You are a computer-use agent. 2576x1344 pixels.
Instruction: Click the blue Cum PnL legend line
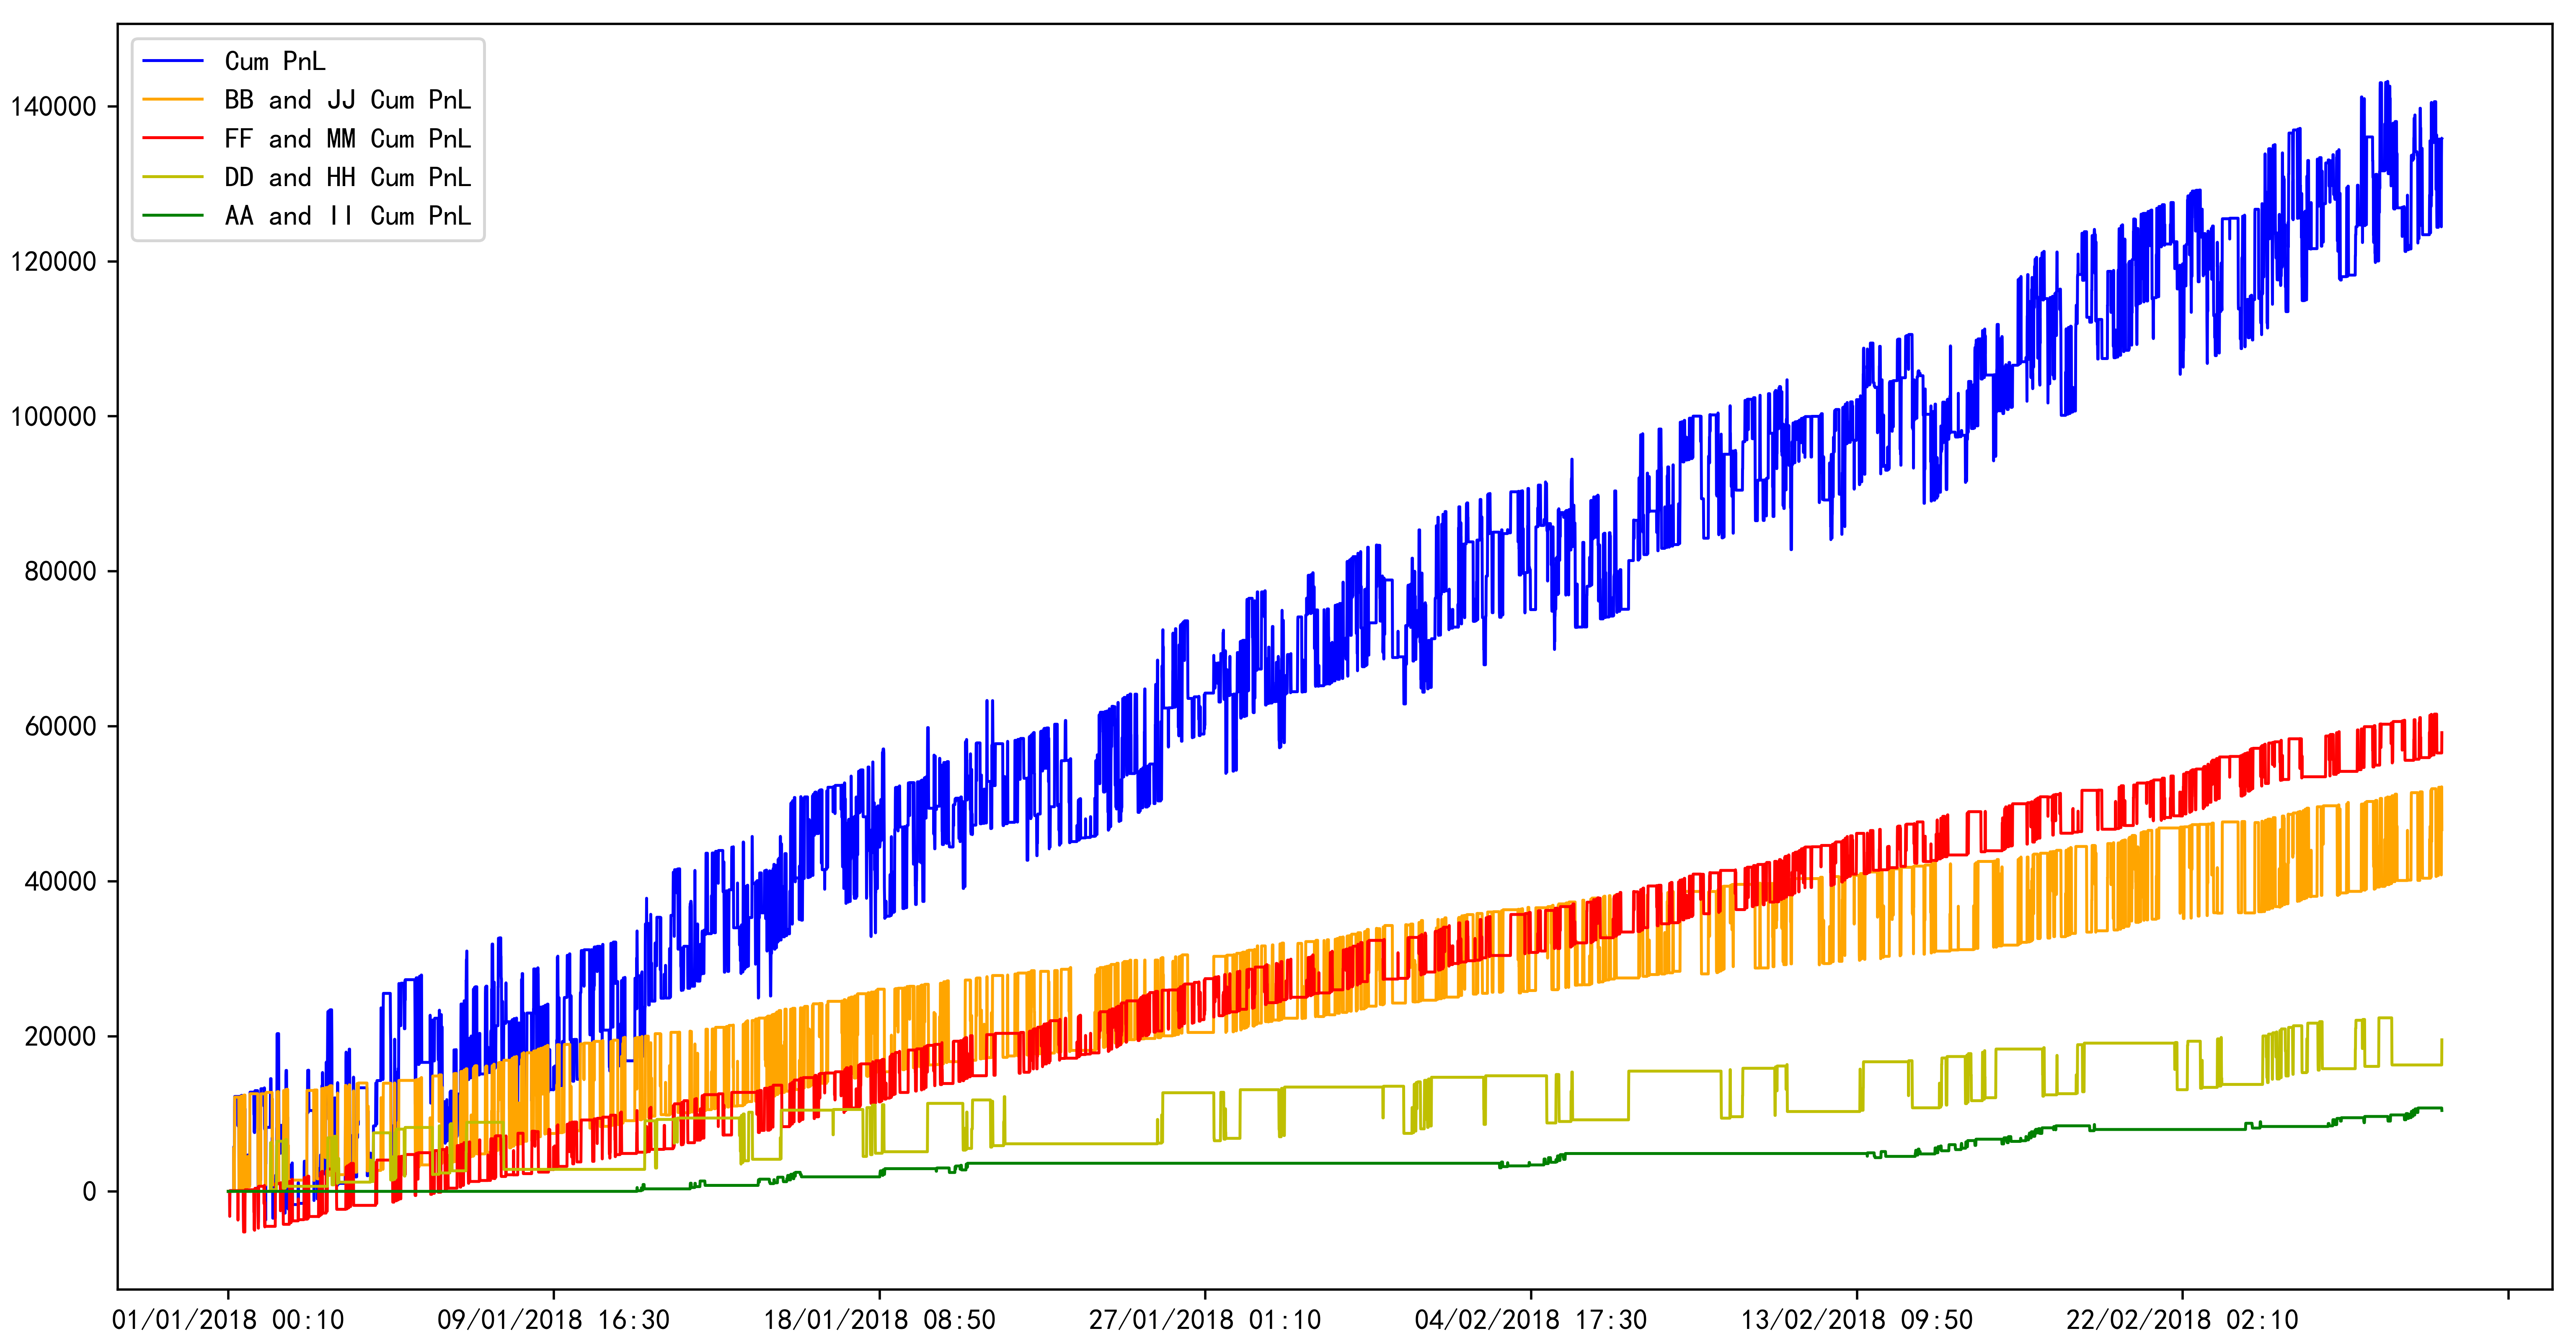172,62
